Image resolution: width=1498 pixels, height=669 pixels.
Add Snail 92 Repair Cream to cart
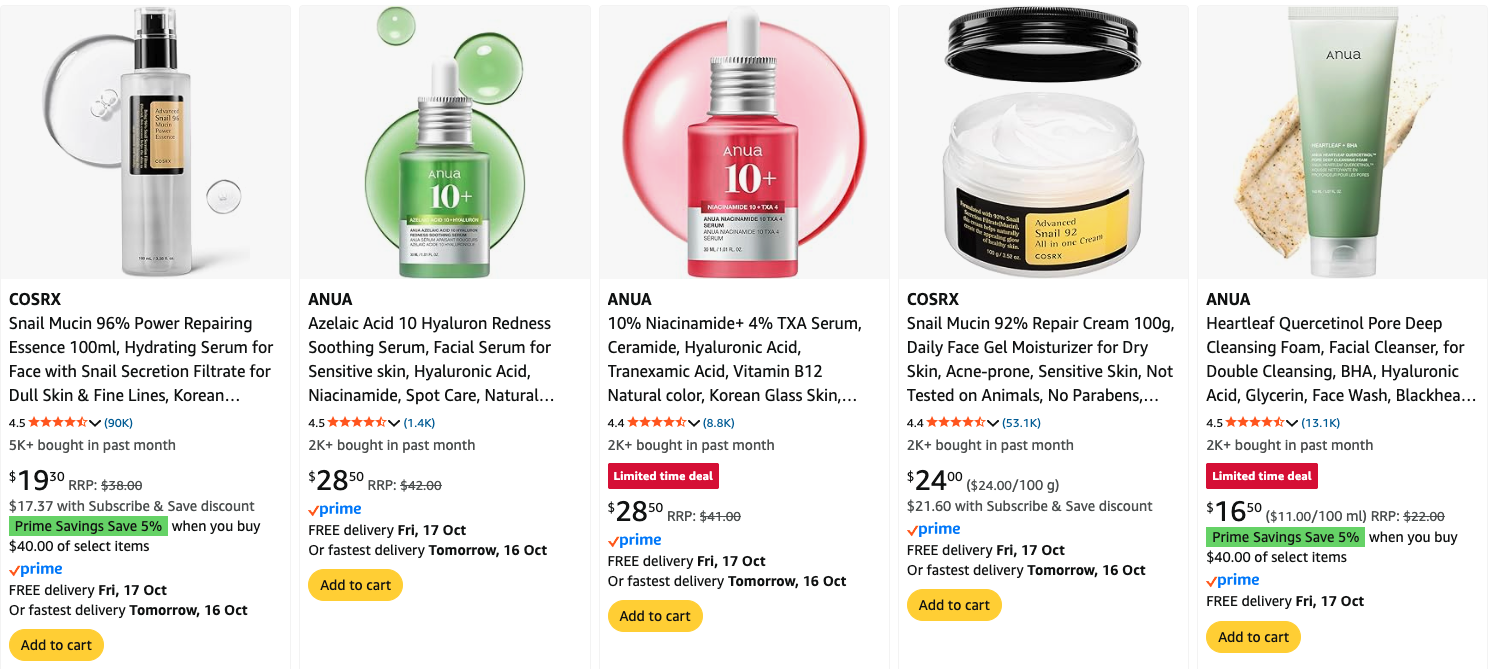click(x=954, y=605)
